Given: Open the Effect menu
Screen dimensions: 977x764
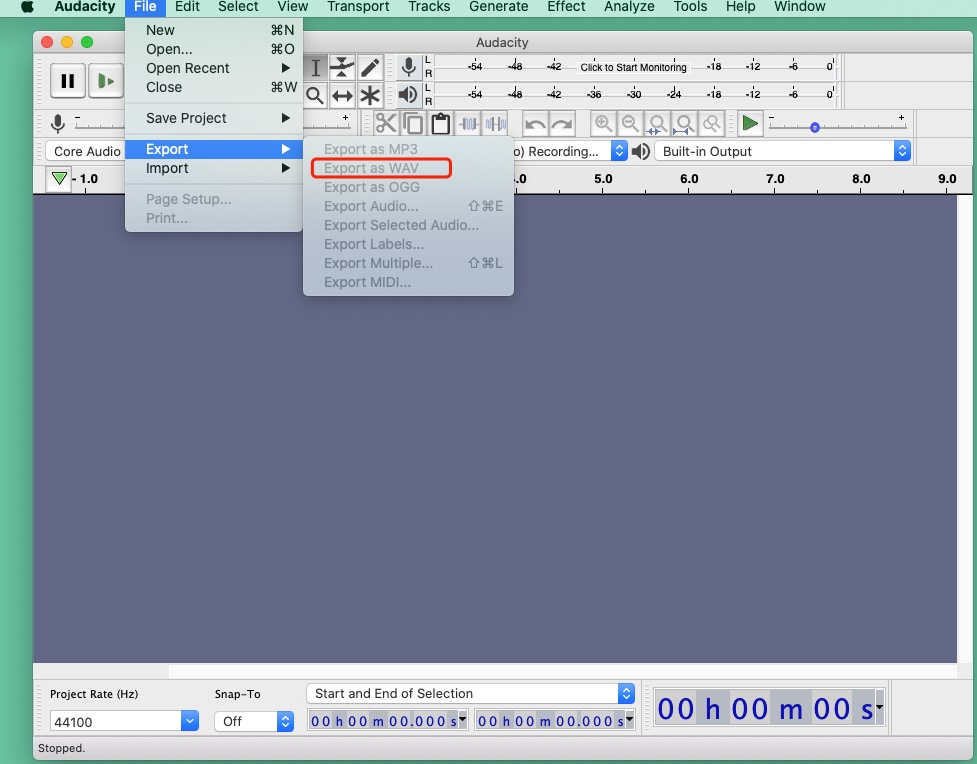Looking at the screenshot, I should pyautogui.click(x=566, y=7).
